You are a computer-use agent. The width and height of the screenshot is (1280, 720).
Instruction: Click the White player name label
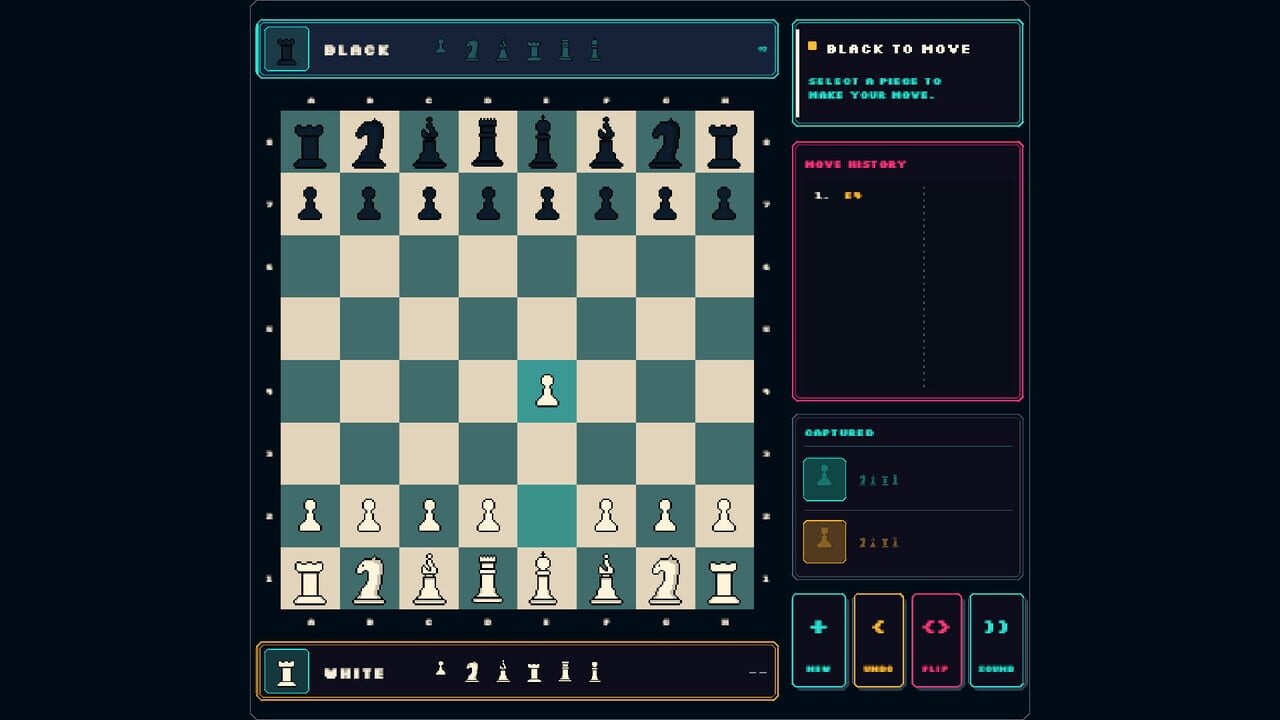354,673
